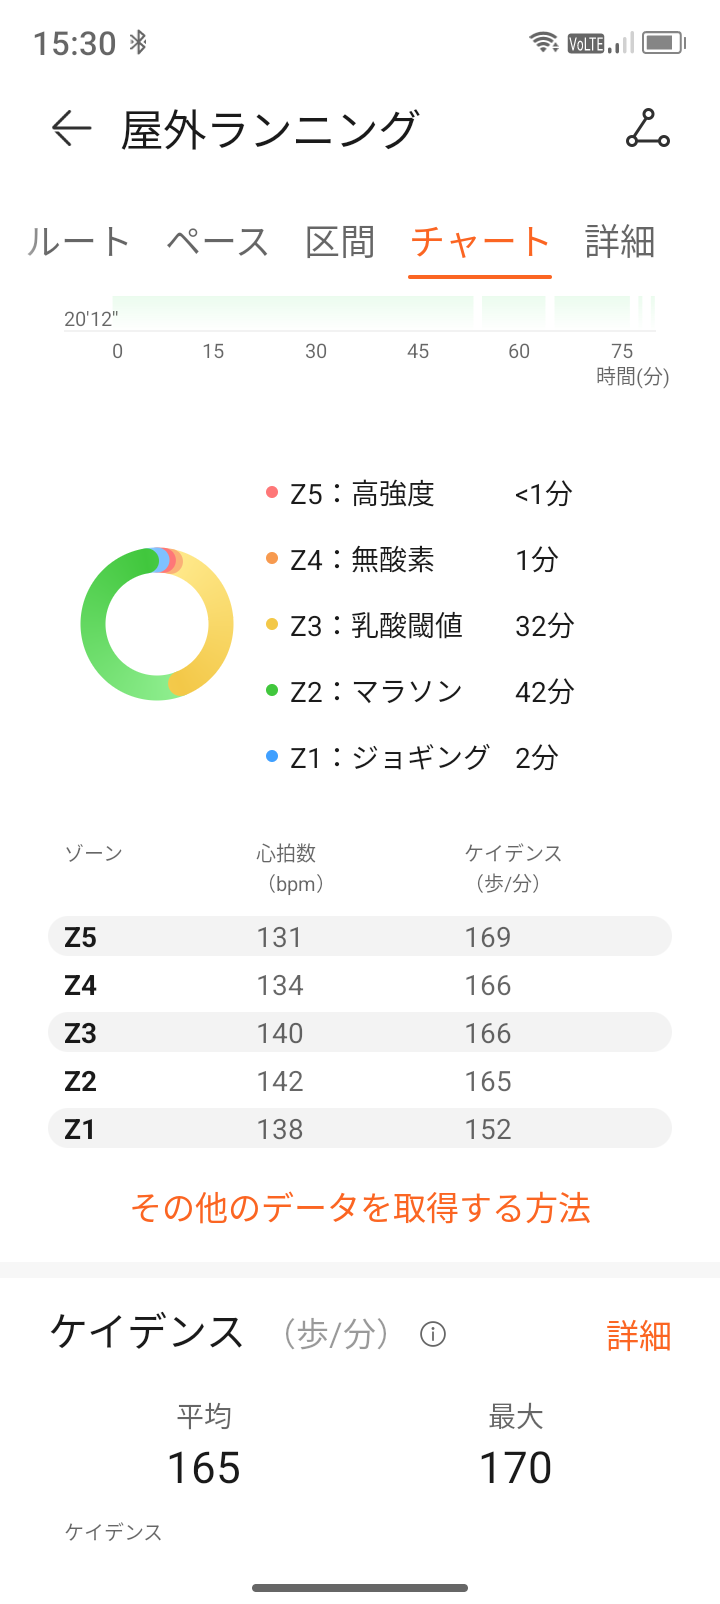Select the active チャート tab
The width and height of the screenshot is (720, 1604).
click(480, 242)
